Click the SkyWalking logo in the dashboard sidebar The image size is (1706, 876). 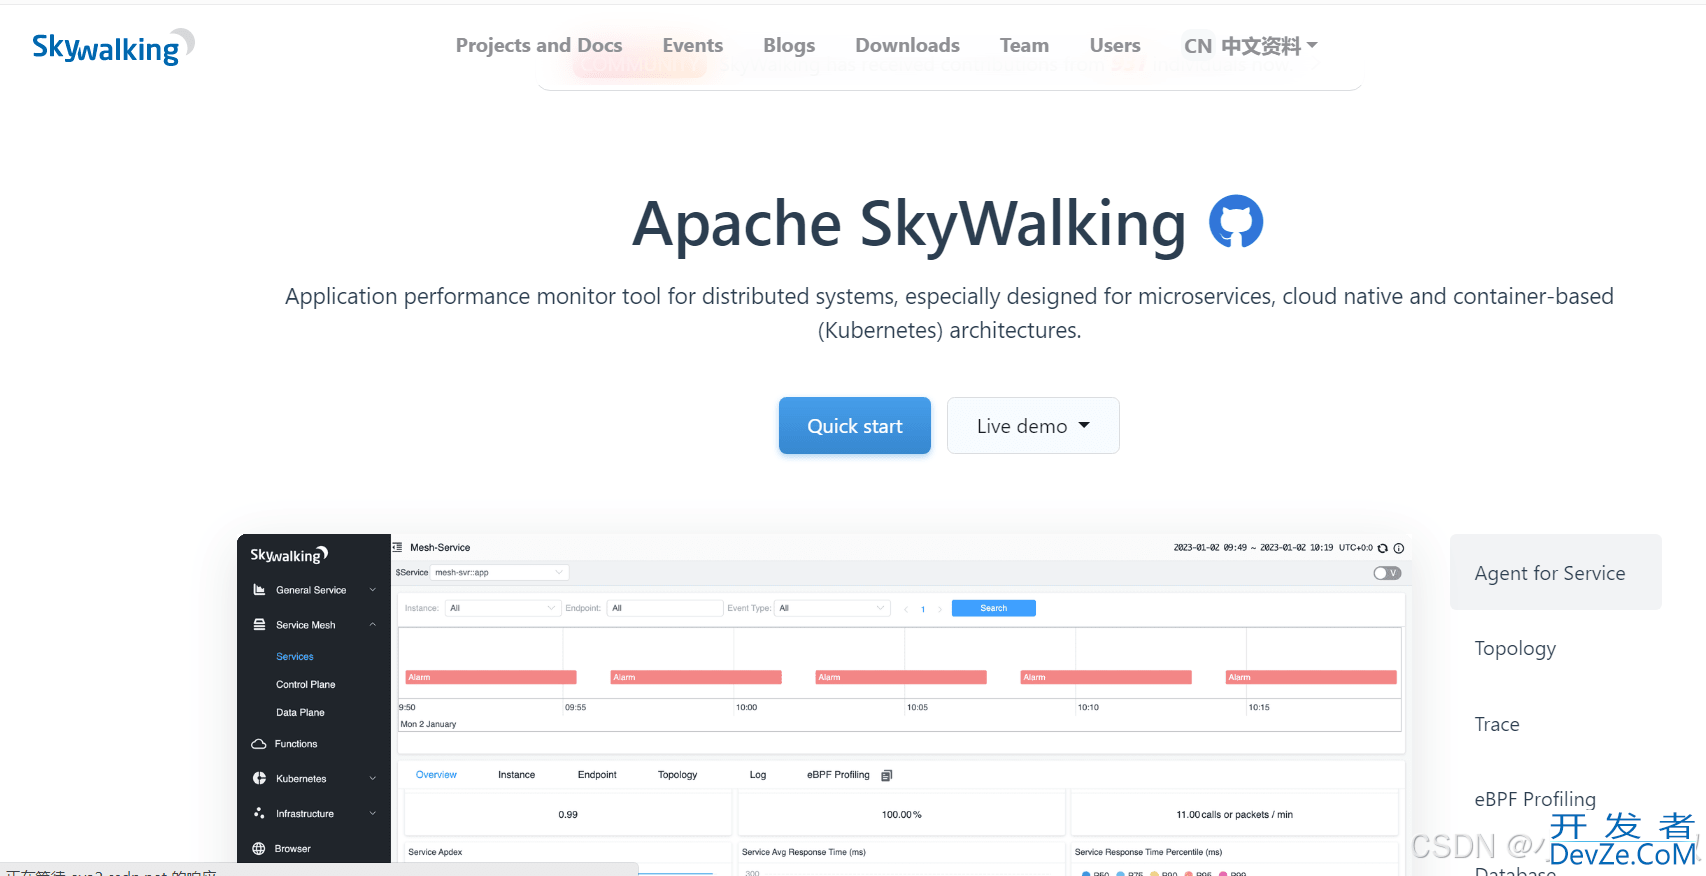click(289, 555)
